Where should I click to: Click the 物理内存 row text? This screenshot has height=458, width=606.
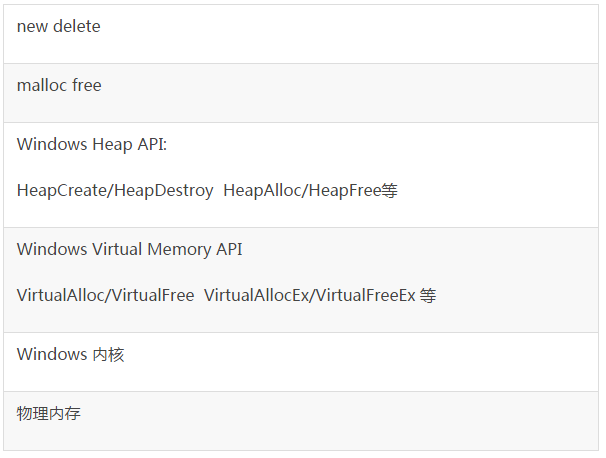click(49, 414)
